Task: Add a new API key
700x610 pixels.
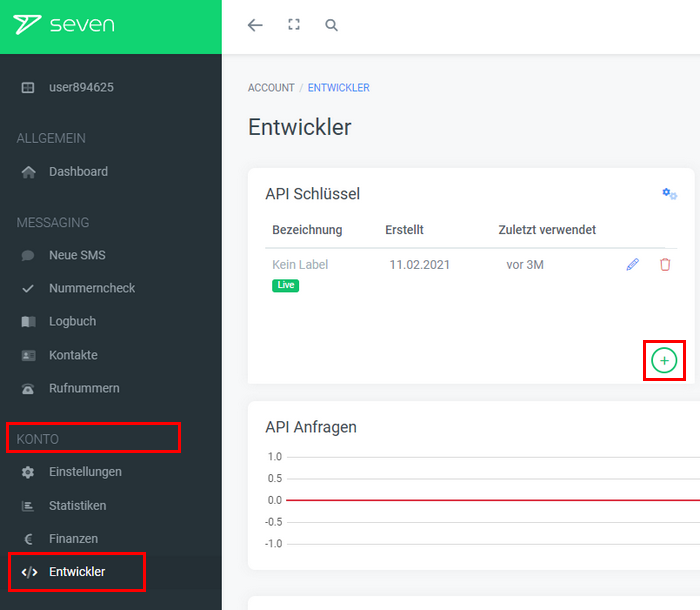Action: coord(664,360)
